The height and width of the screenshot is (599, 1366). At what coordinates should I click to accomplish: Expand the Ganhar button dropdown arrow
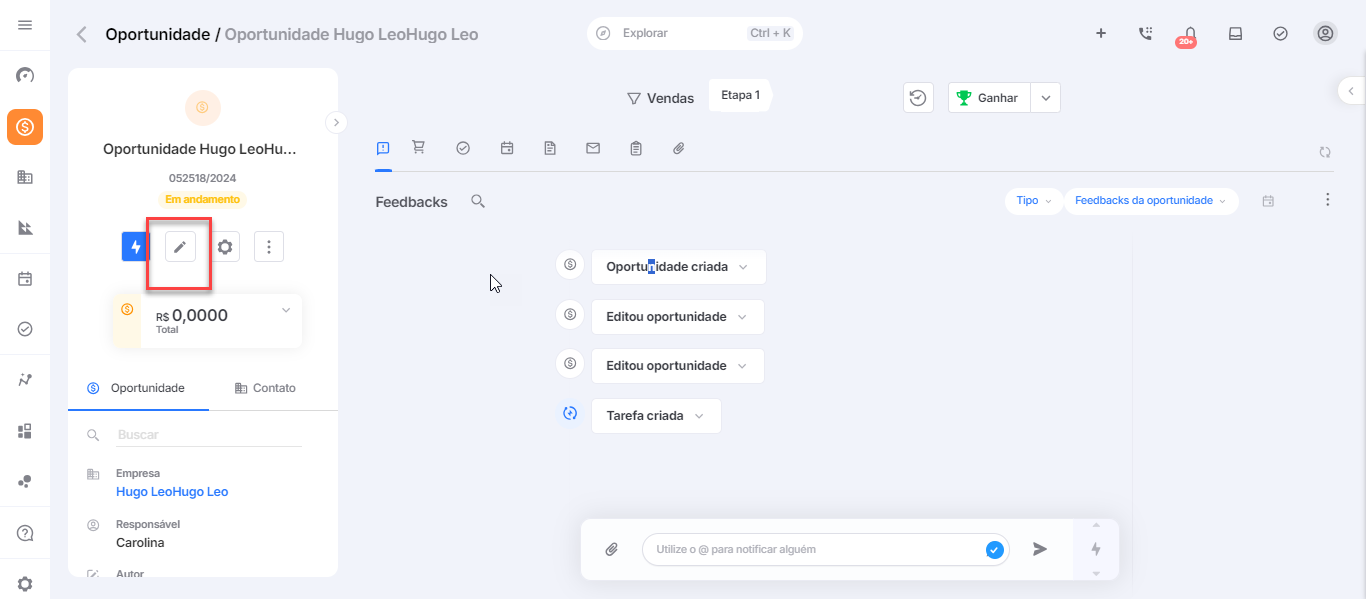pyautogui.click(x=1045, y=98)
